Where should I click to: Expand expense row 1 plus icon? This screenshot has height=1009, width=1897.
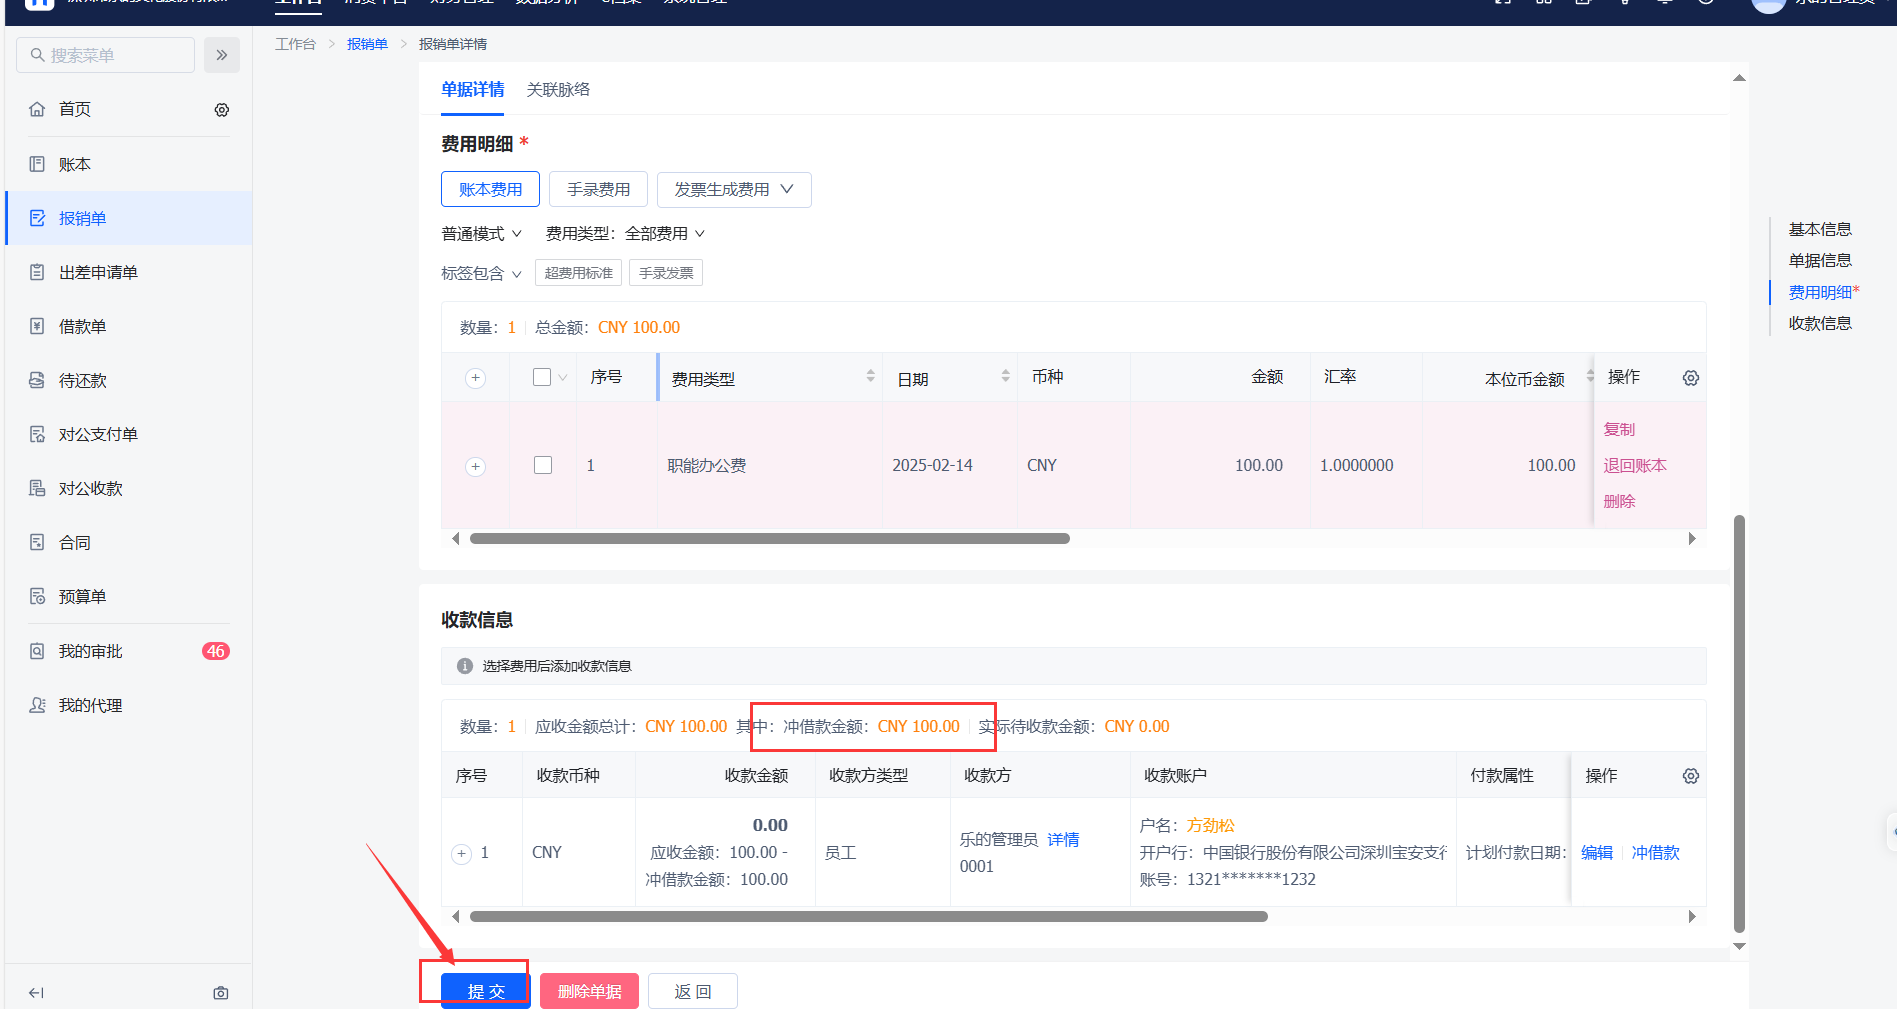[x=476, y=467]
